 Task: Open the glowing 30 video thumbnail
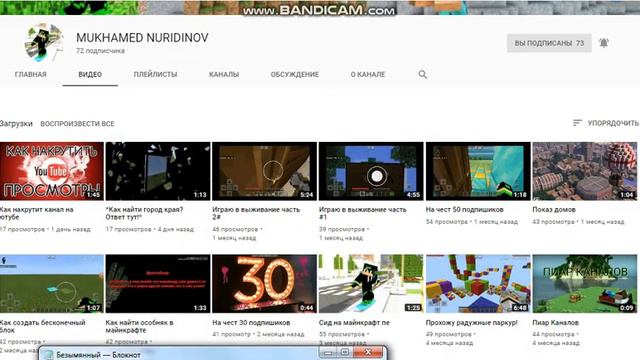[264, 284]
